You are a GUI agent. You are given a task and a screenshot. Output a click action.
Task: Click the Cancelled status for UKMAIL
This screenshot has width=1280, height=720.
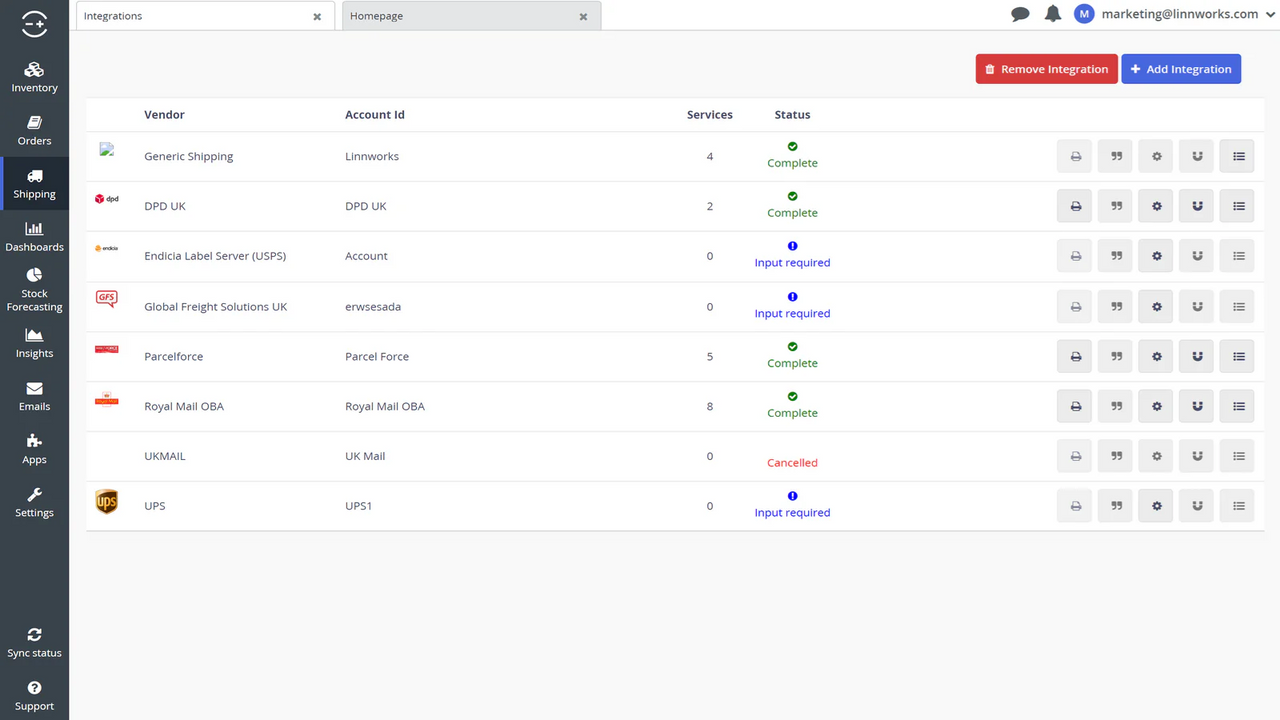(792, 463)
